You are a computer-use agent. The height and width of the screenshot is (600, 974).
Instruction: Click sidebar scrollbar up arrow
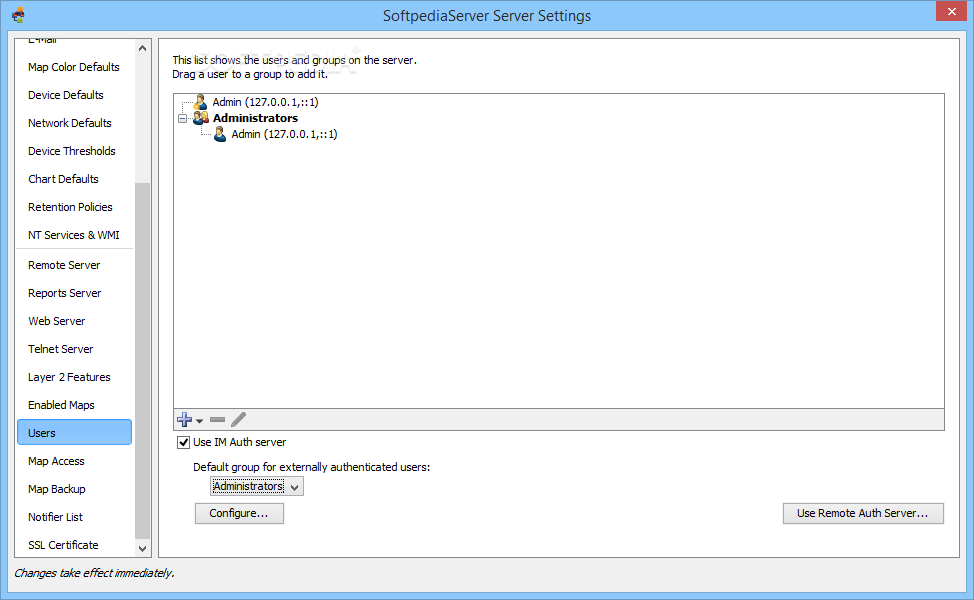(x=142, y=48)
